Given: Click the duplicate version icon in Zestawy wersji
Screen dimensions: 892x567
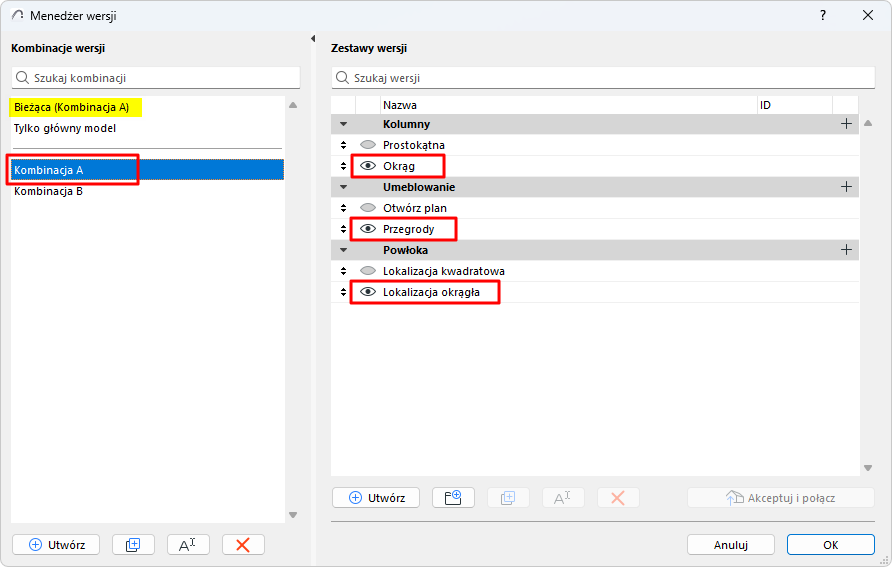Looking at the screenshot, I should [x=508, y=498].
